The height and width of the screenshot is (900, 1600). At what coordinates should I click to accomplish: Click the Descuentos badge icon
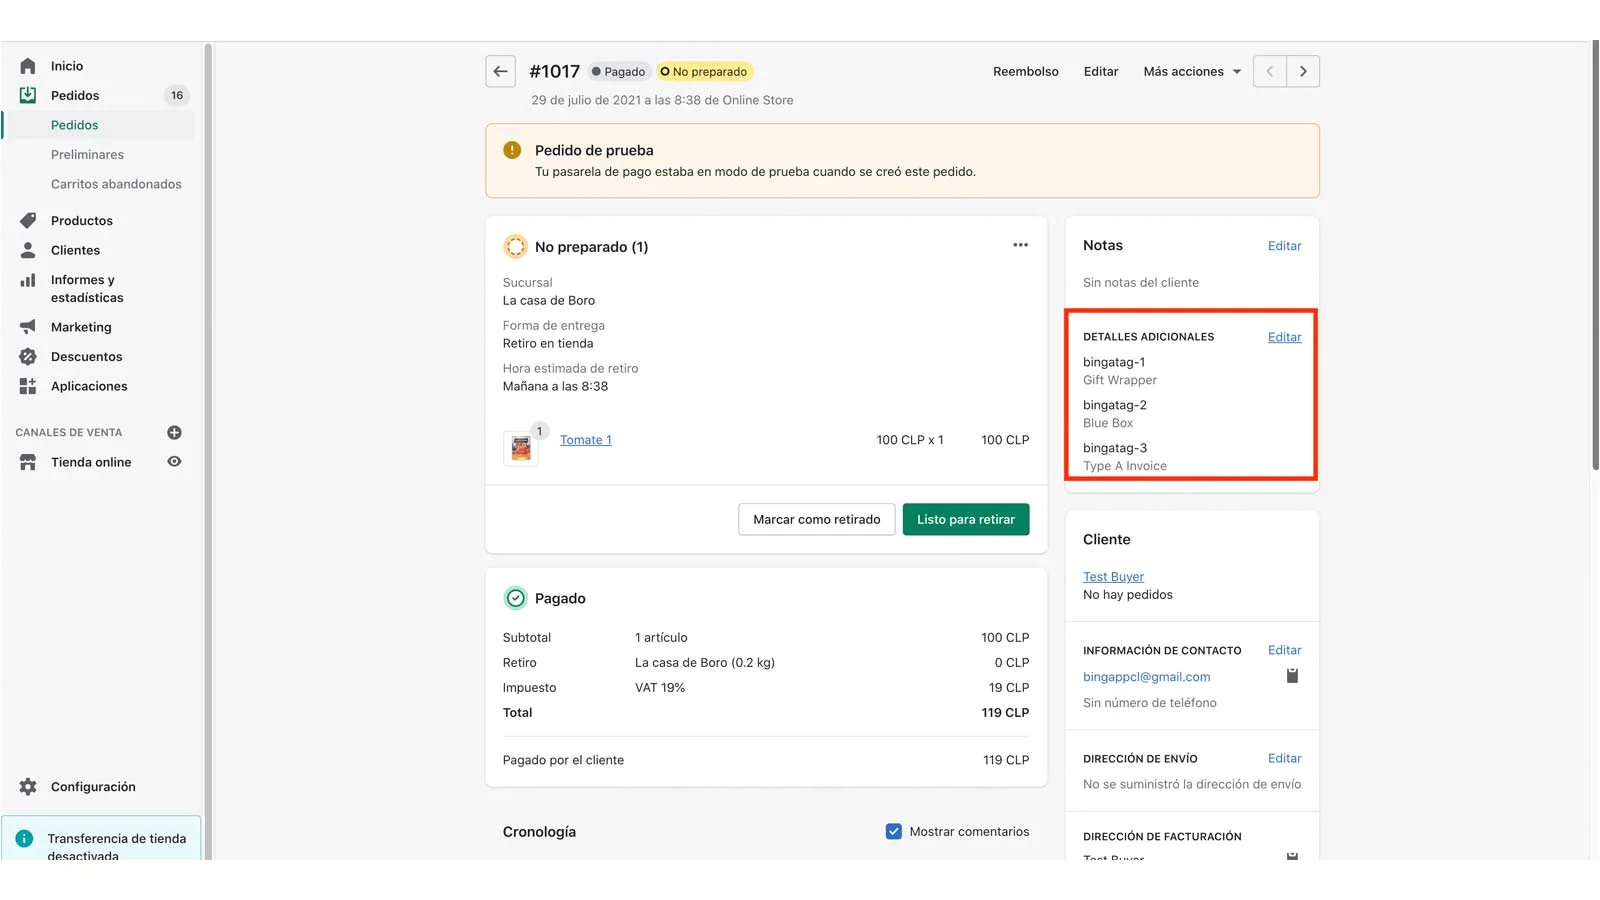point(28,356)
